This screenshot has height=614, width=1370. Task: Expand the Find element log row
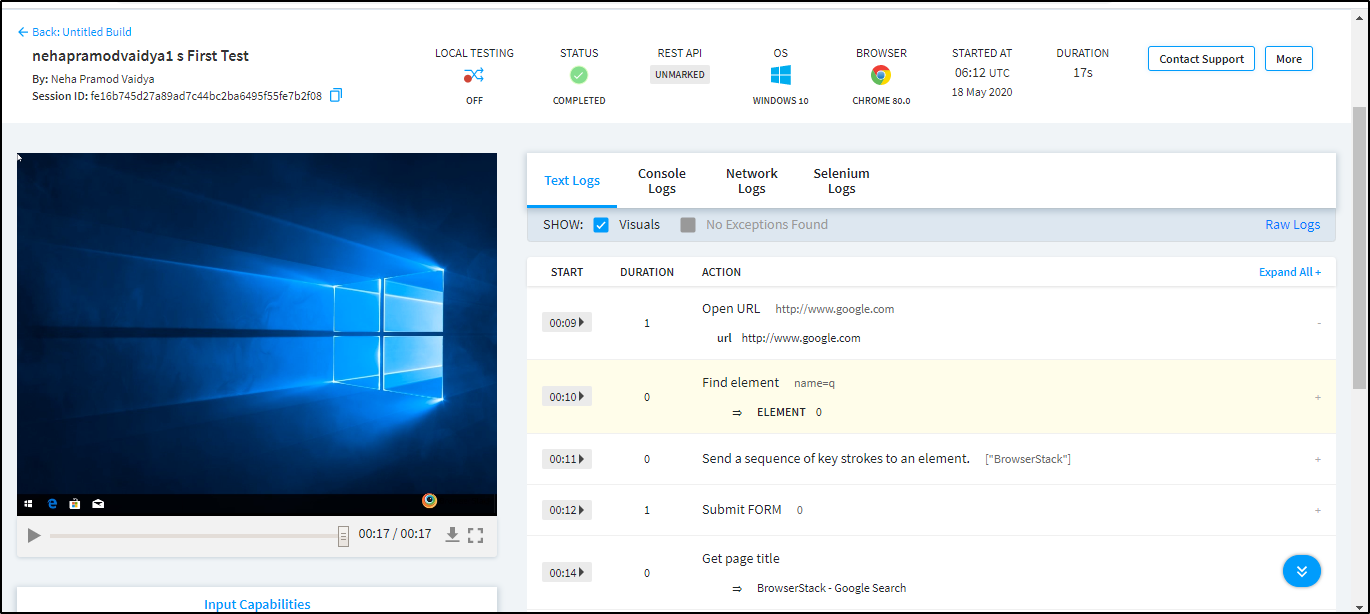coord(1318,397)
